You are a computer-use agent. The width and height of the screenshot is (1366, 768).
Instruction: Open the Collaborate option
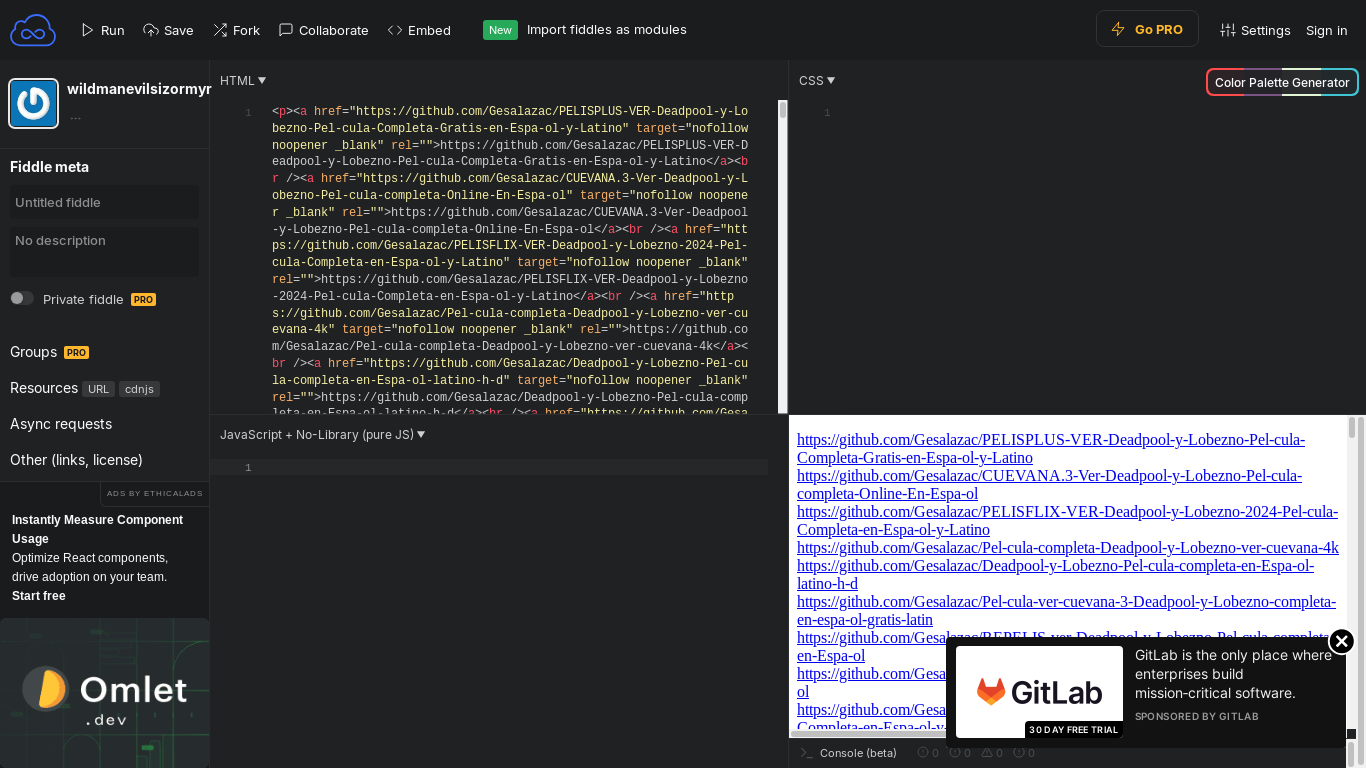323,30
